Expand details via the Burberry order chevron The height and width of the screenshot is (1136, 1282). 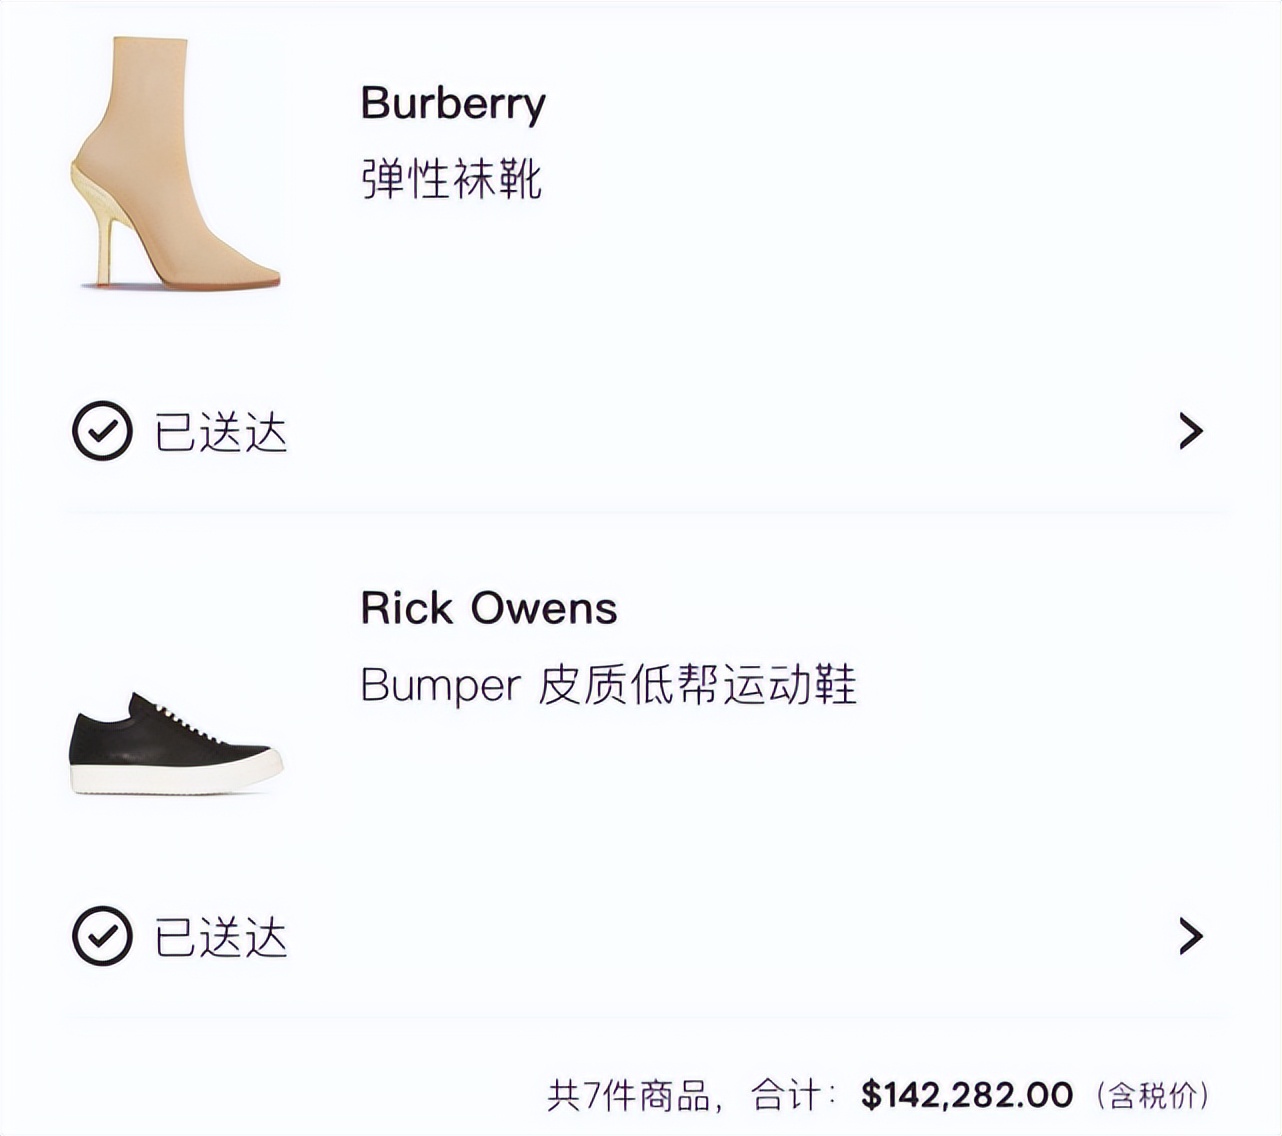pos(1190,432)
